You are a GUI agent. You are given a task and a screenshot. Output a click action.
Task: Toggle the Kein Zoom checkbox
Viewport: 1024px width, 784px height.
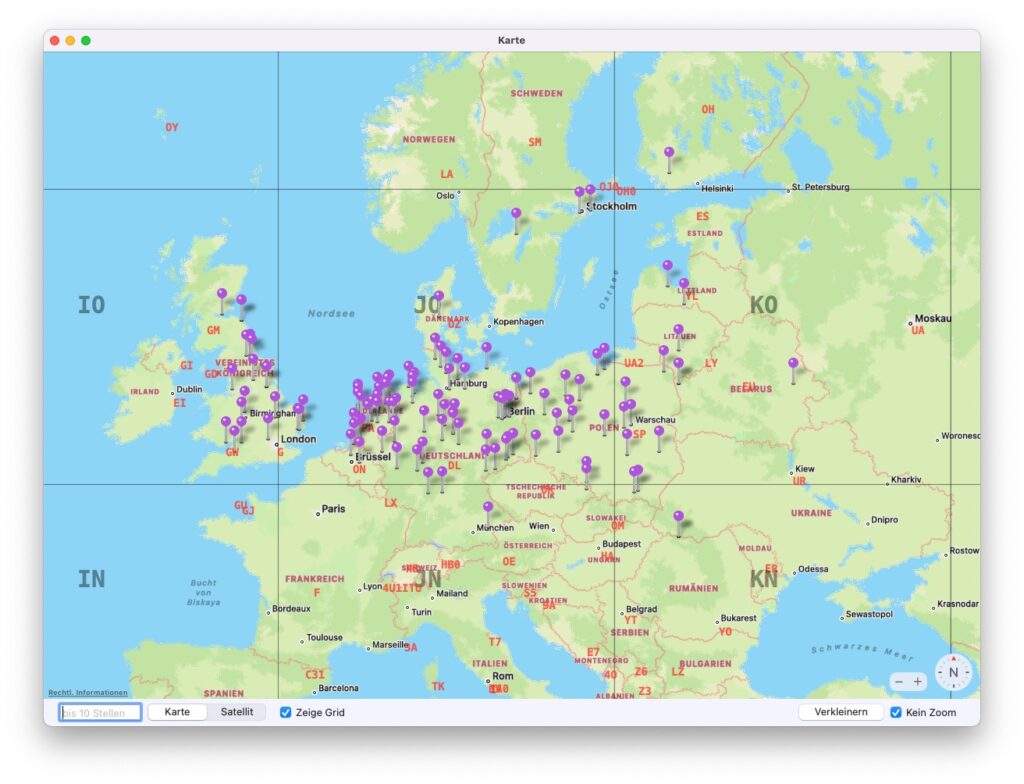coord(896,712)
